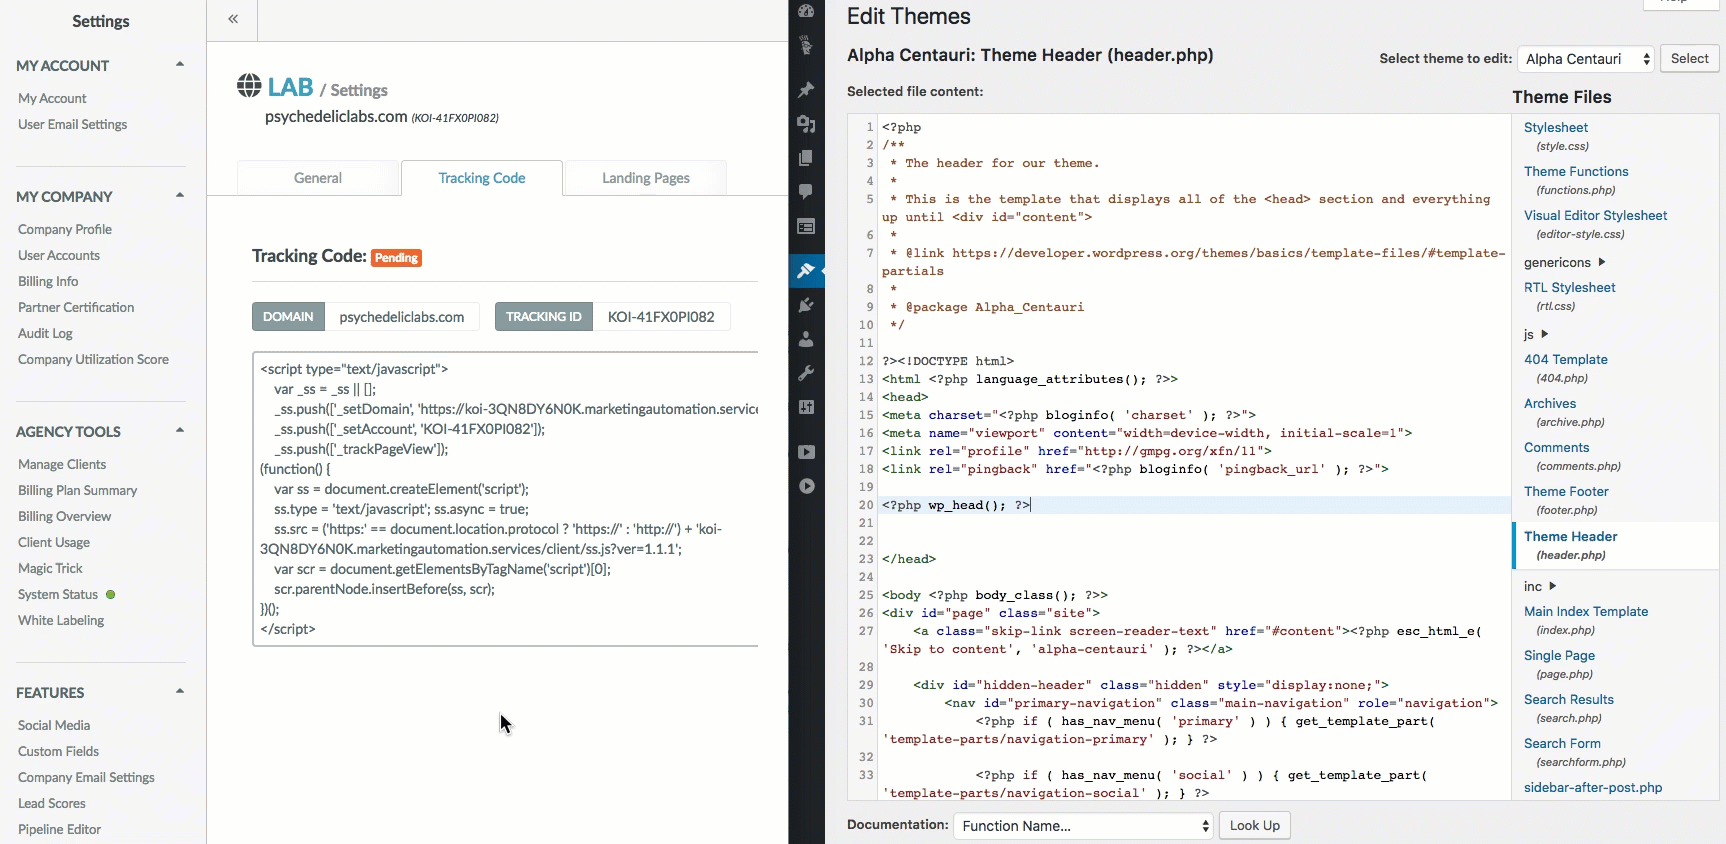Collapse the MY ACCOUNT section
The height and width of the screenshot is (844, 1726).
180,64
